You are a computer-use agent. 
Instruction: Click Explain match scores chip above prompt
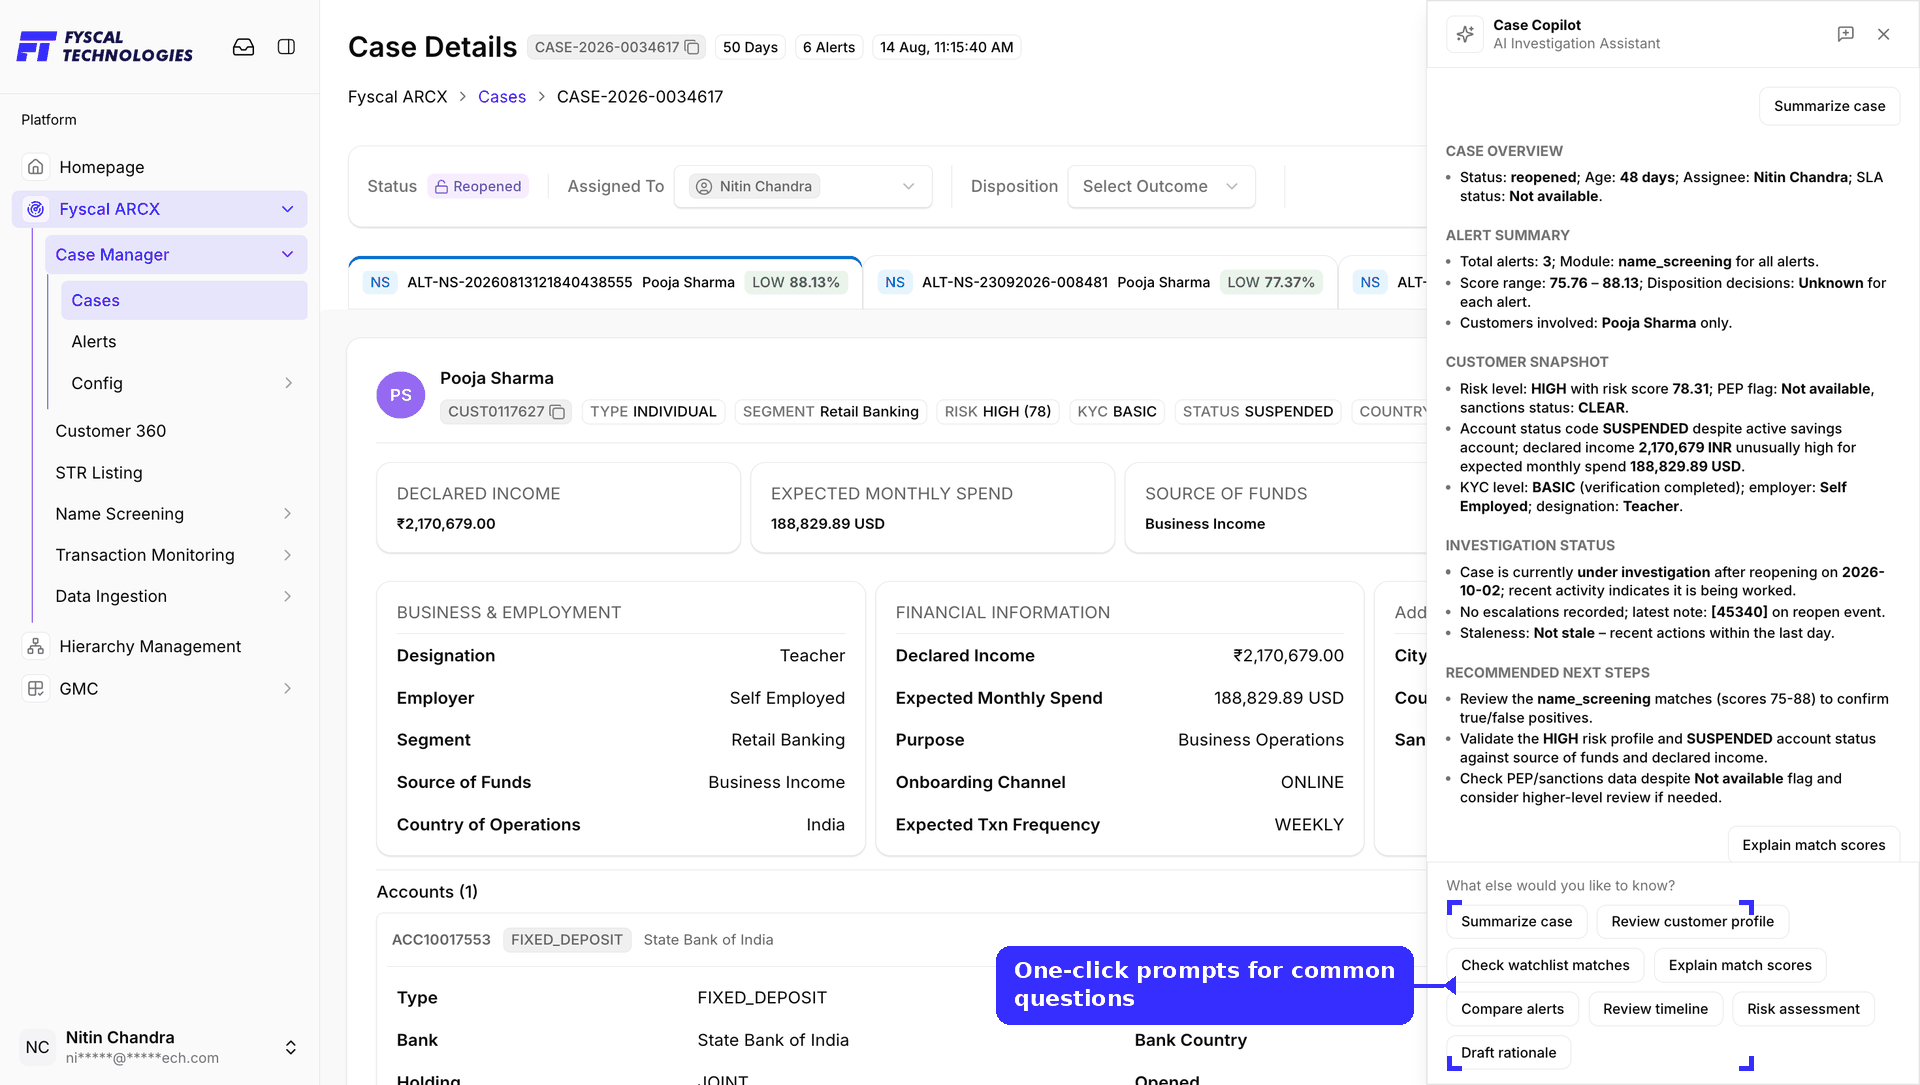1813,845
